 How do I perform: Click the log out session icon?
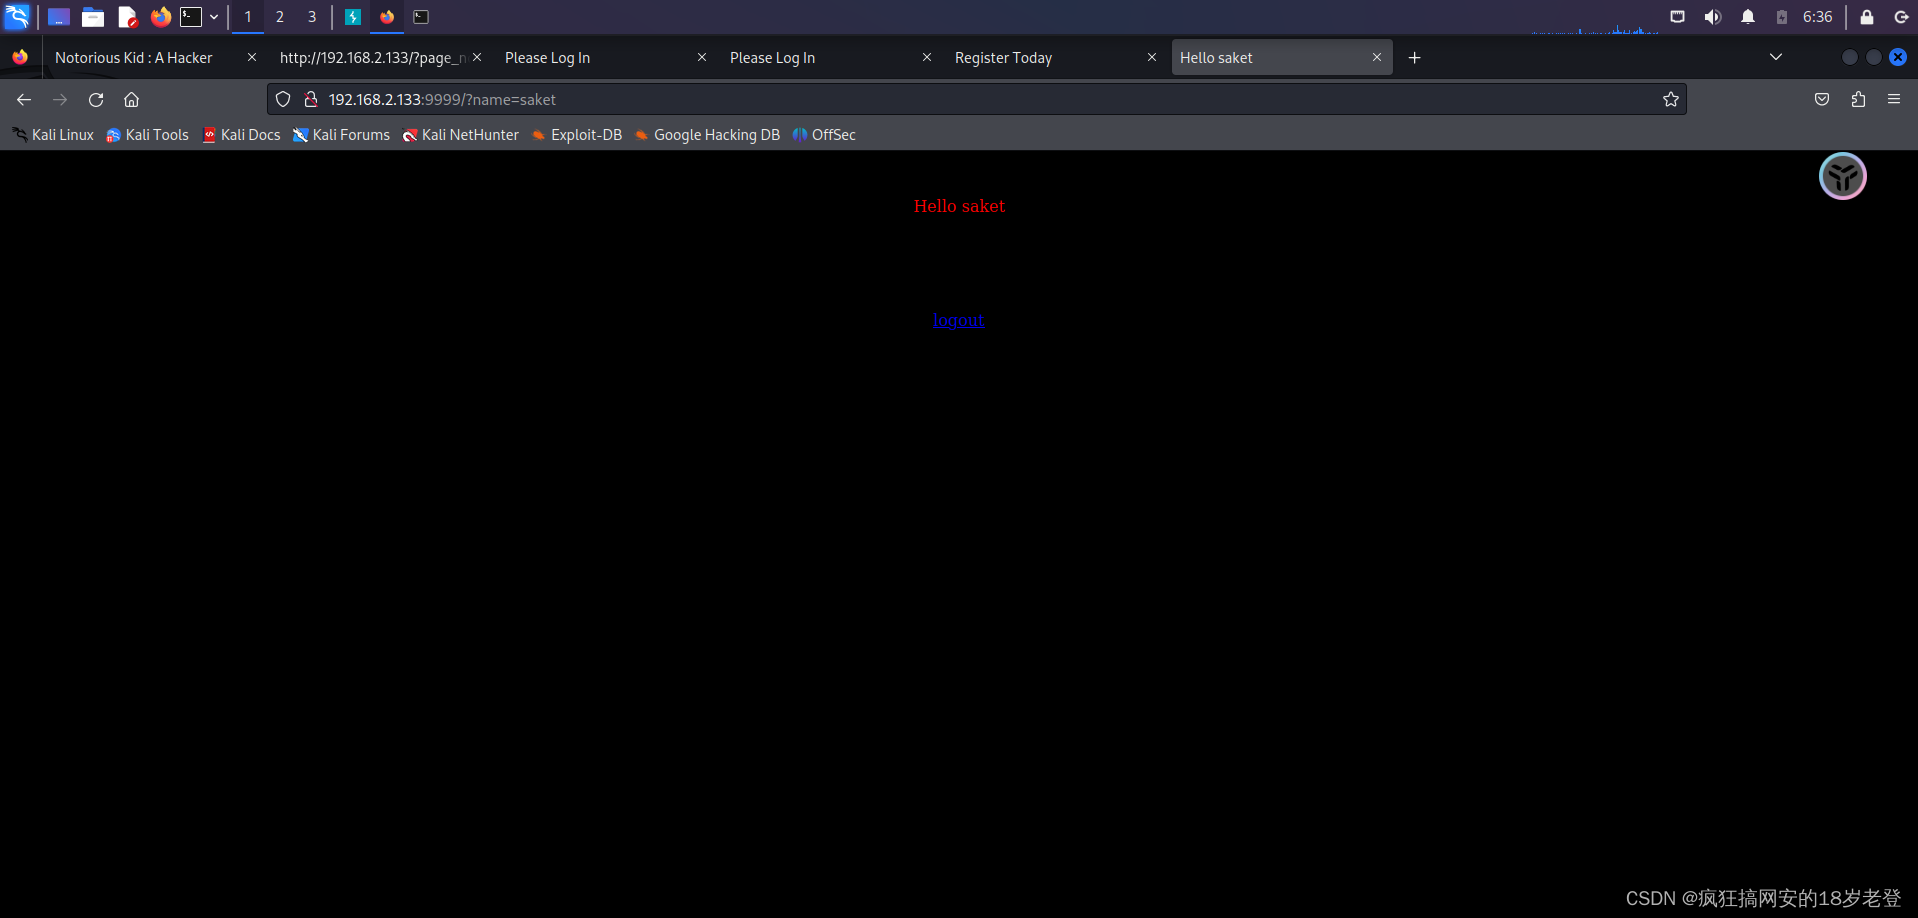pos(1901,17)
